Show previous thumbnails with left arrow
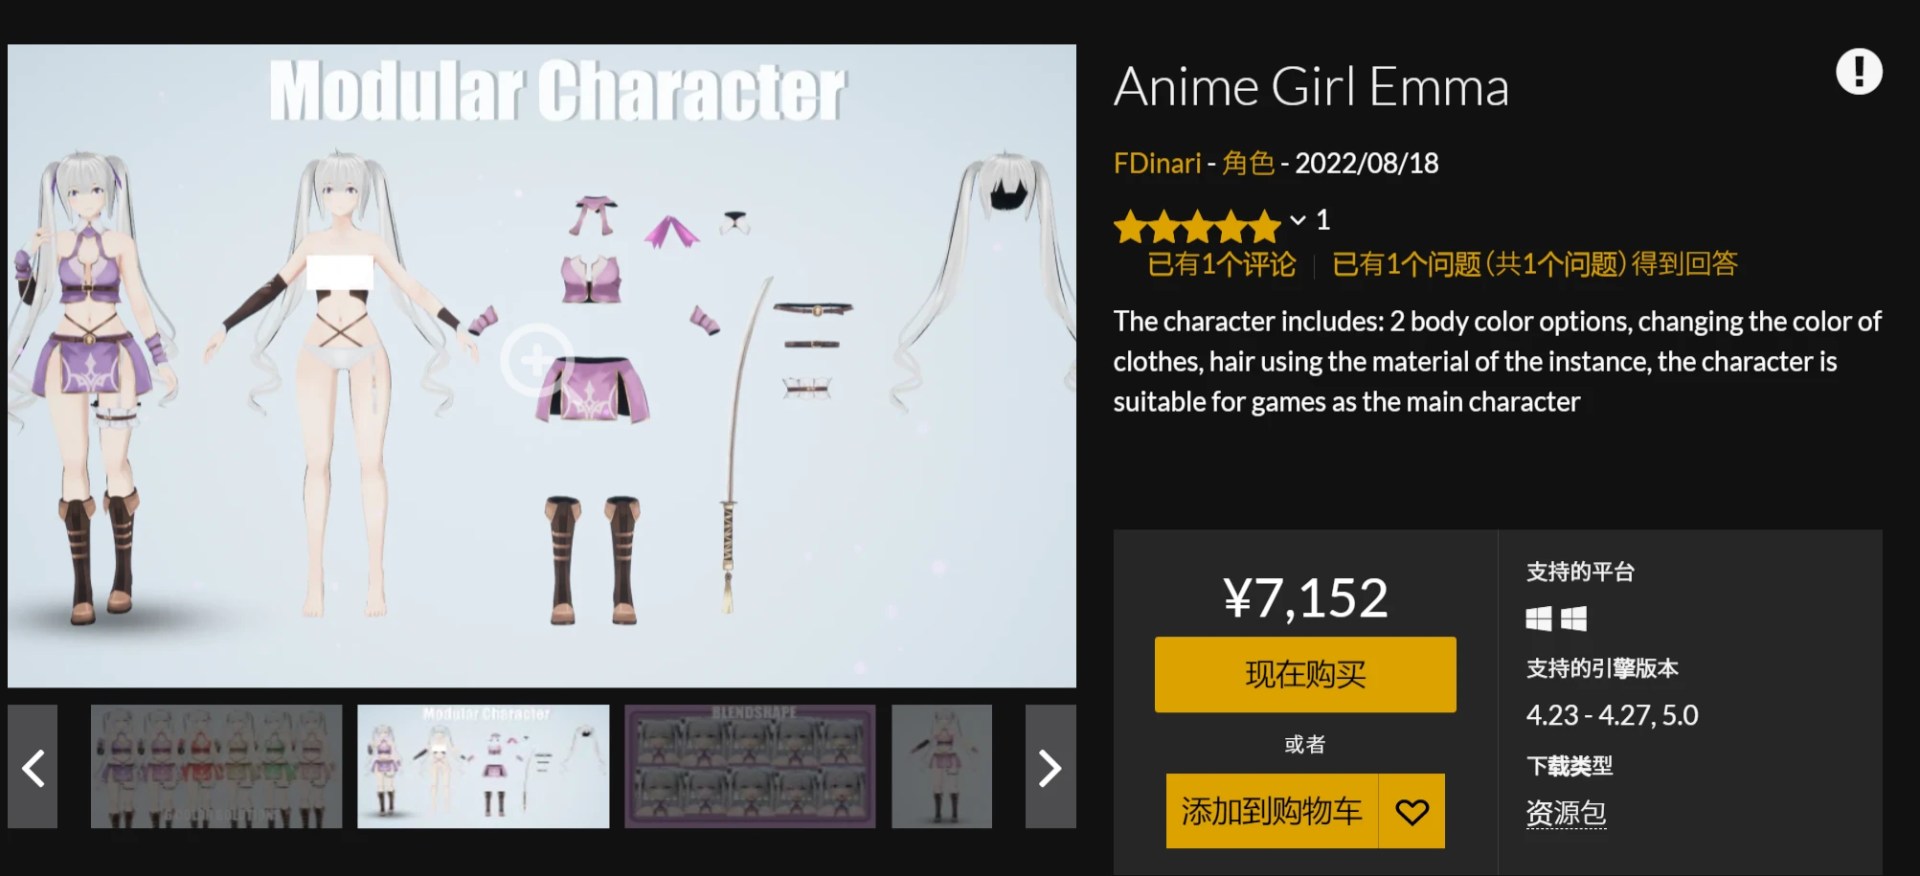 point(33,767)
